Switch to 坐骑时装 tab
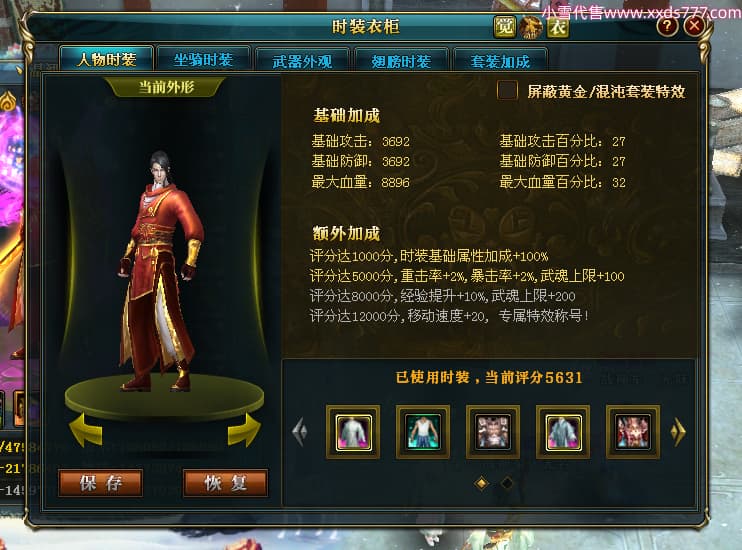 click(203, 60)
